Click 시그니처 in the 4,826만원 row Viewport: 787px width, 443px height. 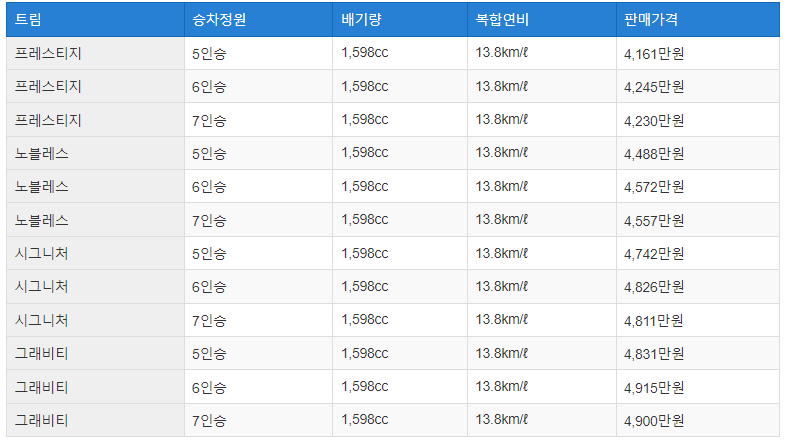41,286
